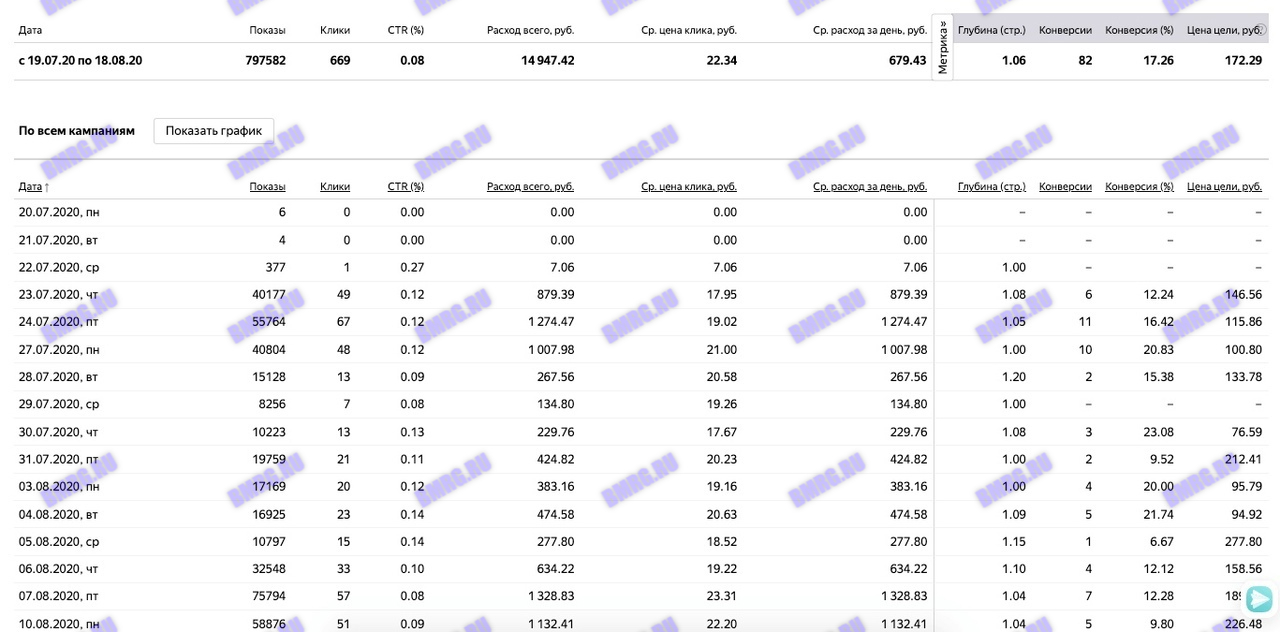The height and width of the screenshot is (632, 1280).
Task: Sort by the underlined Конверсии header
Action: click(x=1065, y=186)
